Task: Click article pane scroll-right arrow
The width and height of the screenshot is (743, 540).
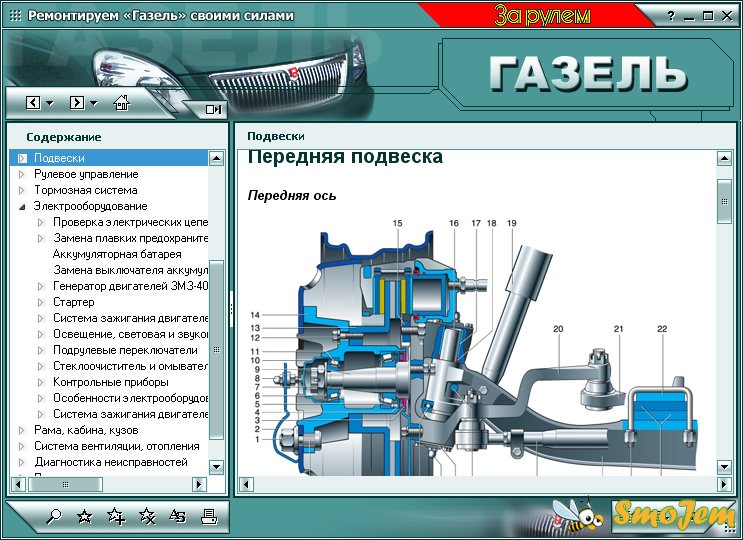Action: 725,485
